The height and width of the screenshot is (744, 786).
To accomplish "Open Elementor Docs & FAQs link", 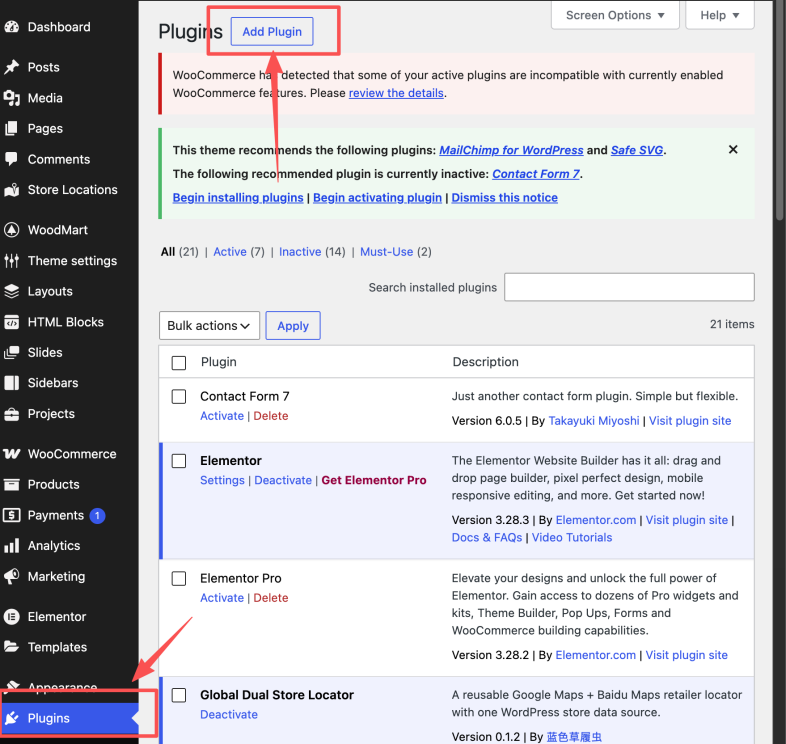I will [x=487, y=537].
